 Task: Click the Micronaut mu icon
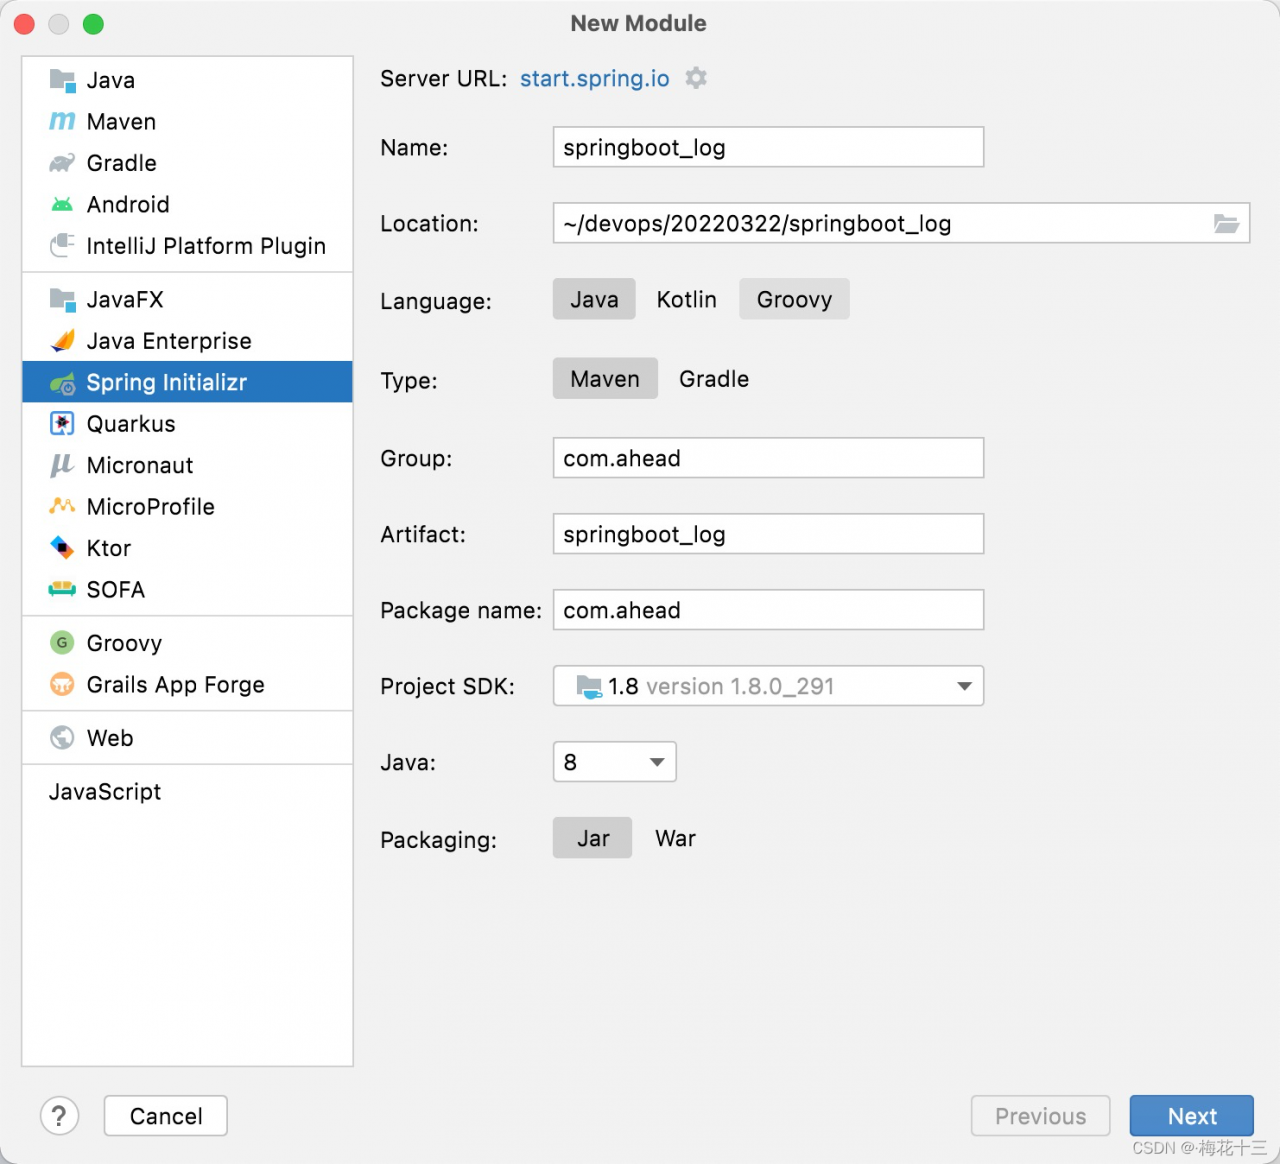pyautogui.click(x=62, y=465)
